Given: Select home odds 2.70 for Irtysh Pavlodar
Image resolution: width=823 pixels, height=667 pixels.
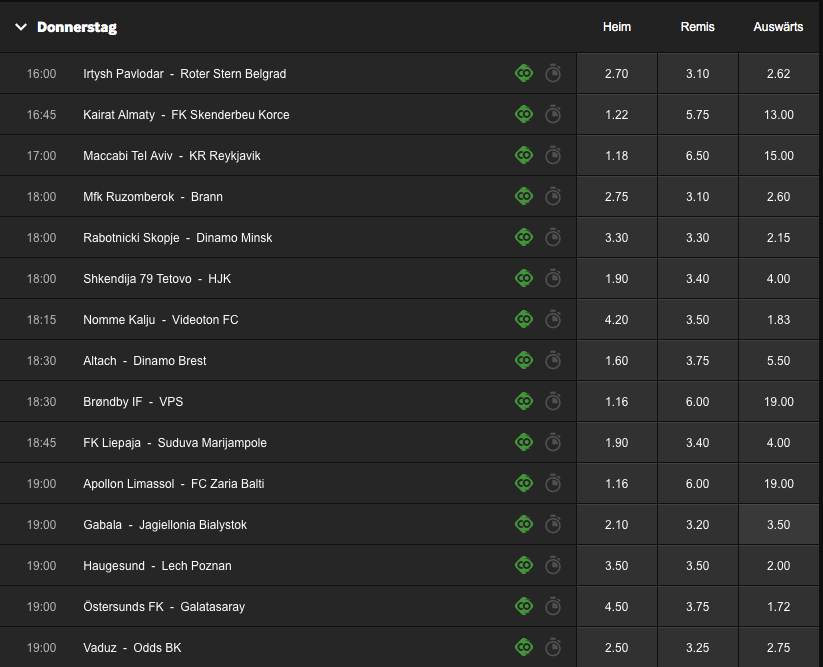Looking at the screenshot, I should pos(617,73).
